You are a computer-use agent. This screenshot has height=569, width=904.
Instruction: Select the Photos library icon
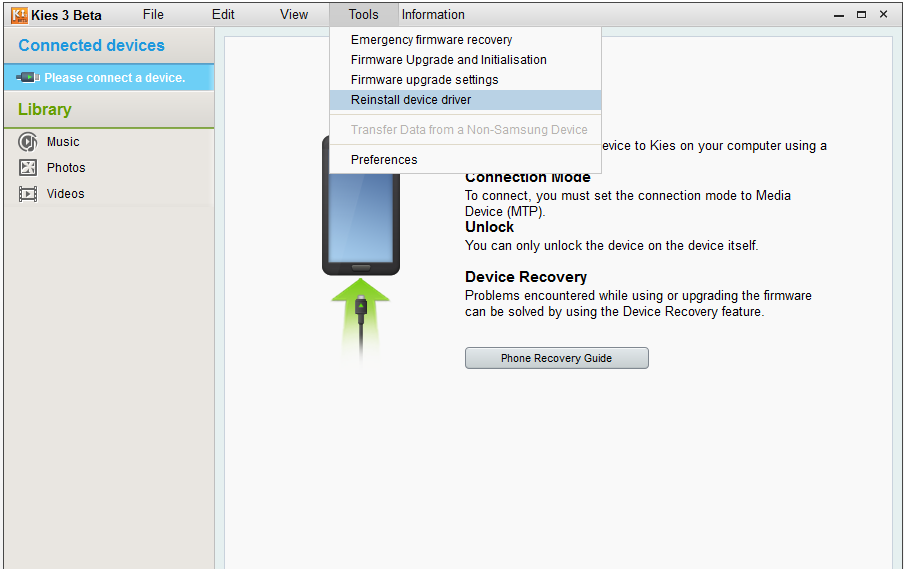click(28, 168)
